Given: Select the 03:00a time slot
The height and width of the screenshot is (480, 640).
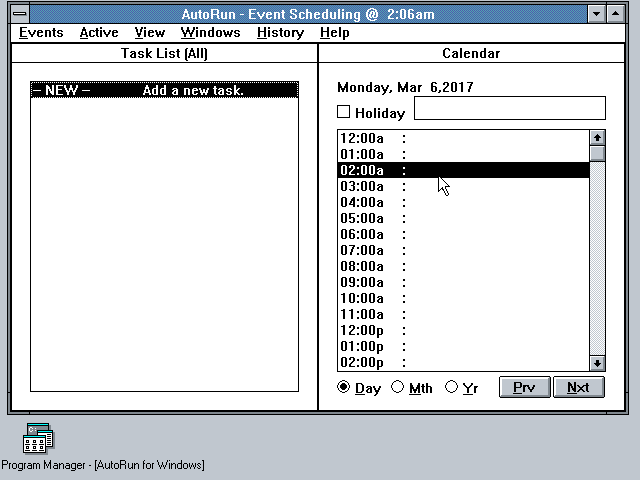Looking at the screenshot, I should pos(464,186).
